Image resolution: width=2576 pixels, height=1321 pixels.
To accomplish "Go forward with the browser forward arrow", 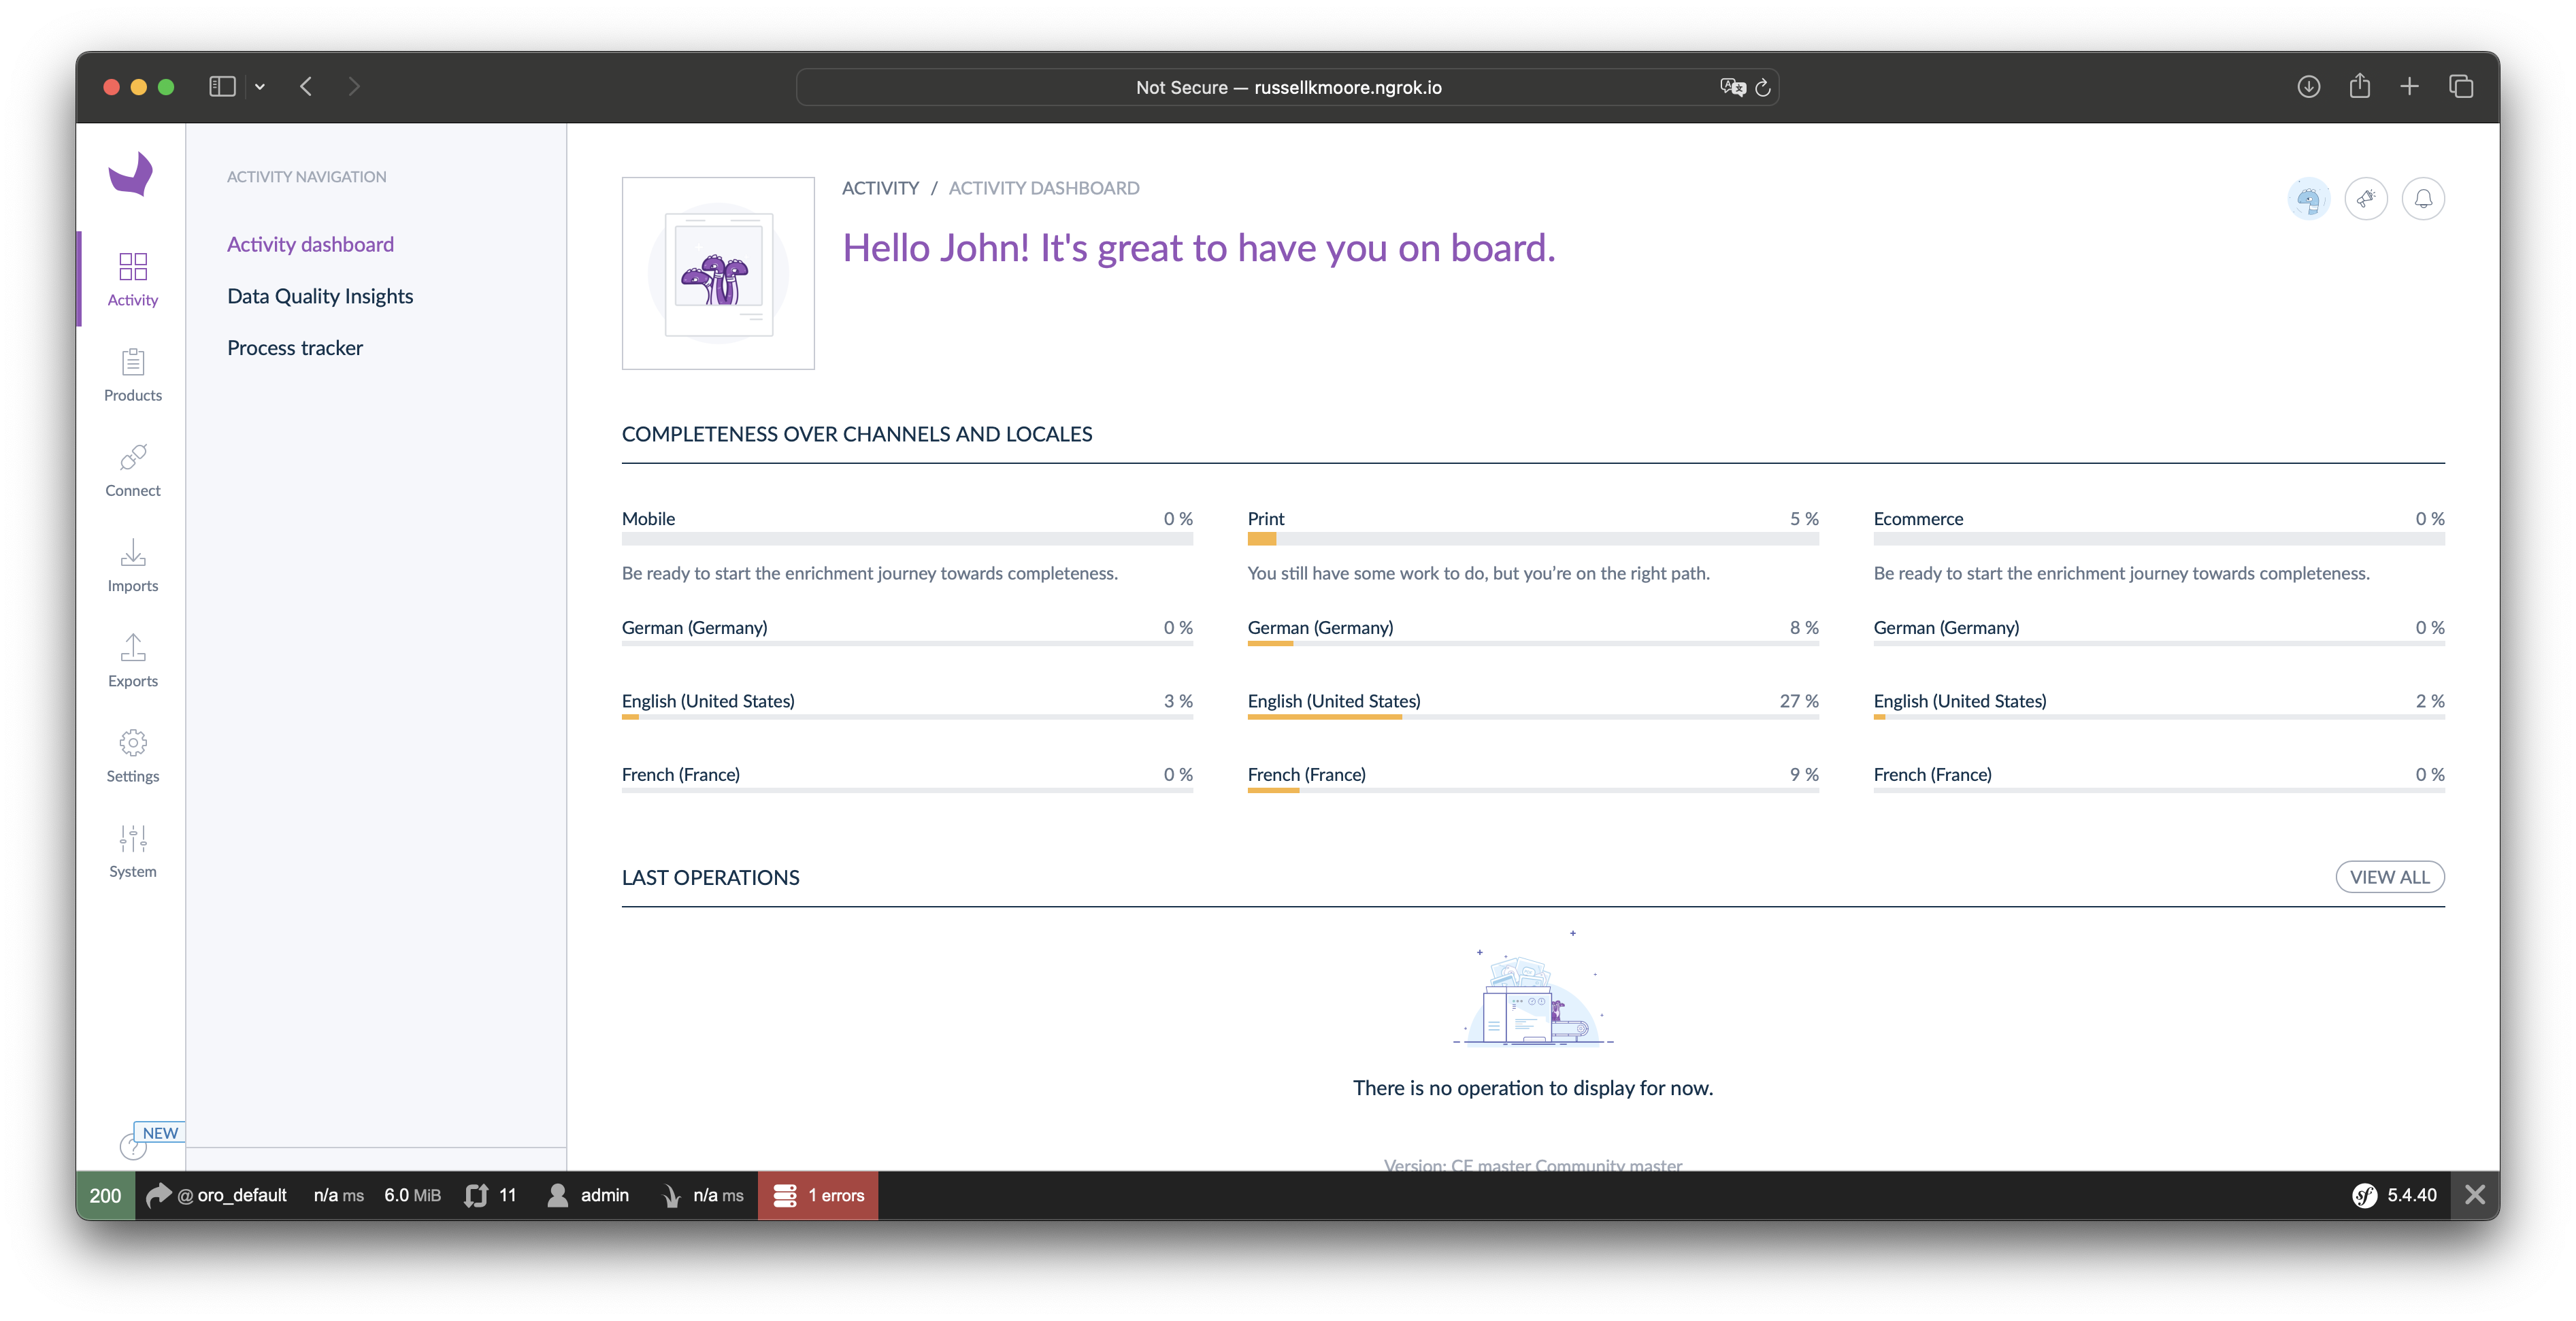I will [353, 87].
